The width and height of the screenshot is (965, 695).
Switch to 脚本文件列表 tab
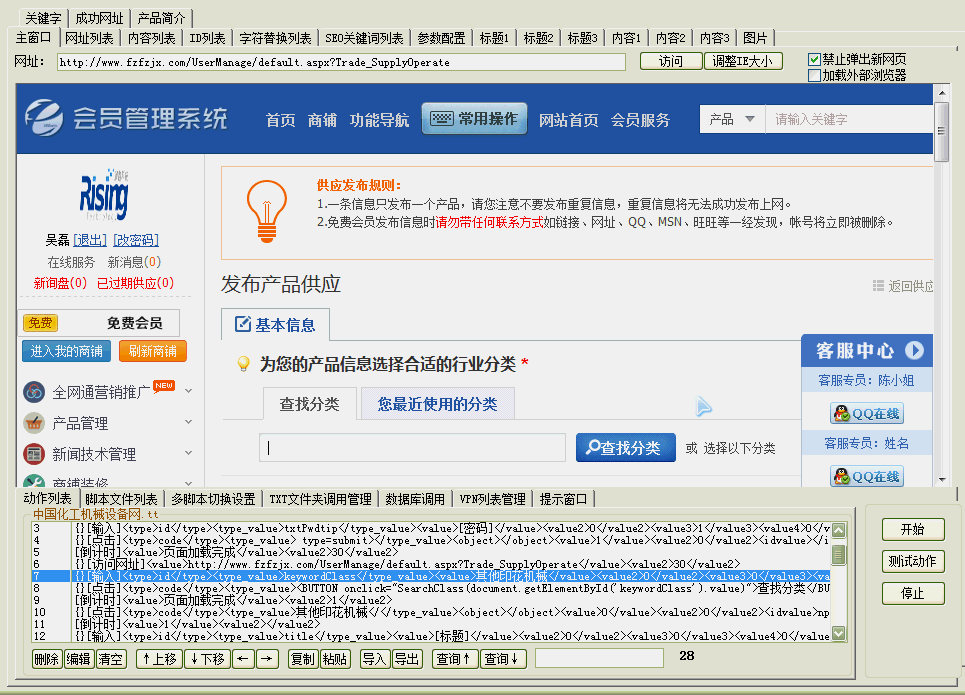121,499
